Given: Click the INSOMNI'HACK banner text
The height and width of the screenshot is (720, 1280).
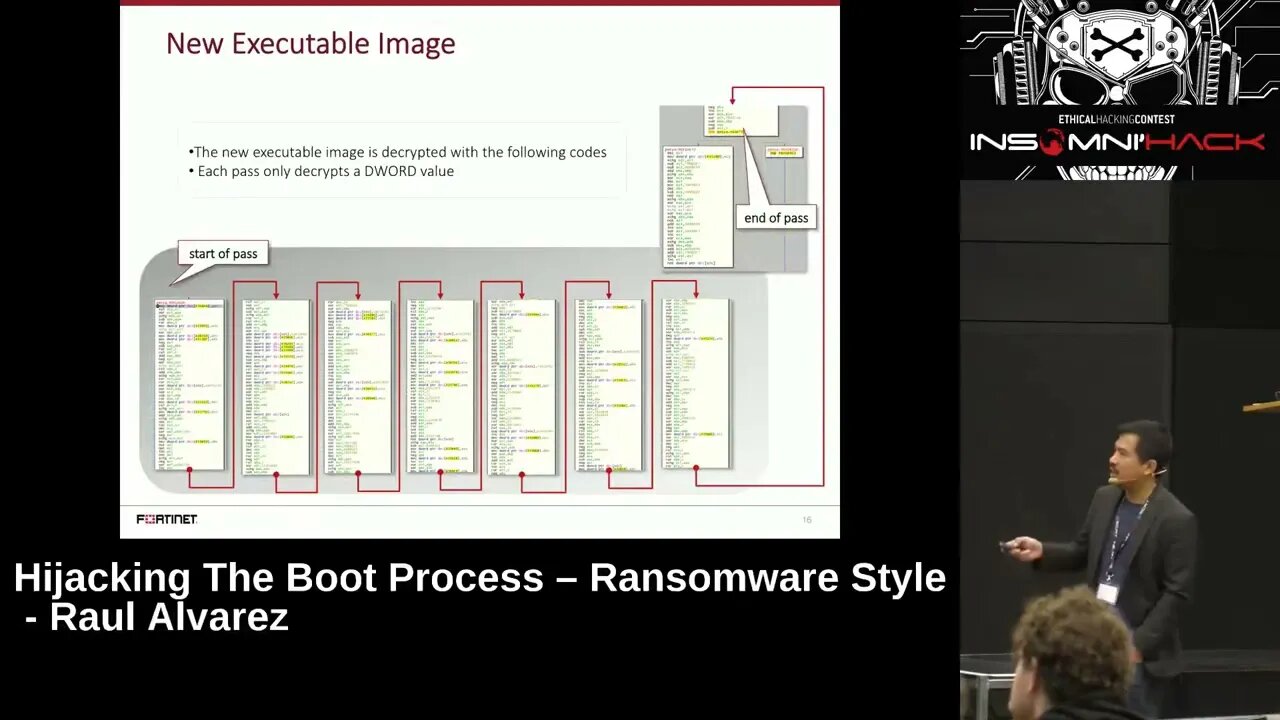Looking at the screenshot, I should coord(1117,143).
